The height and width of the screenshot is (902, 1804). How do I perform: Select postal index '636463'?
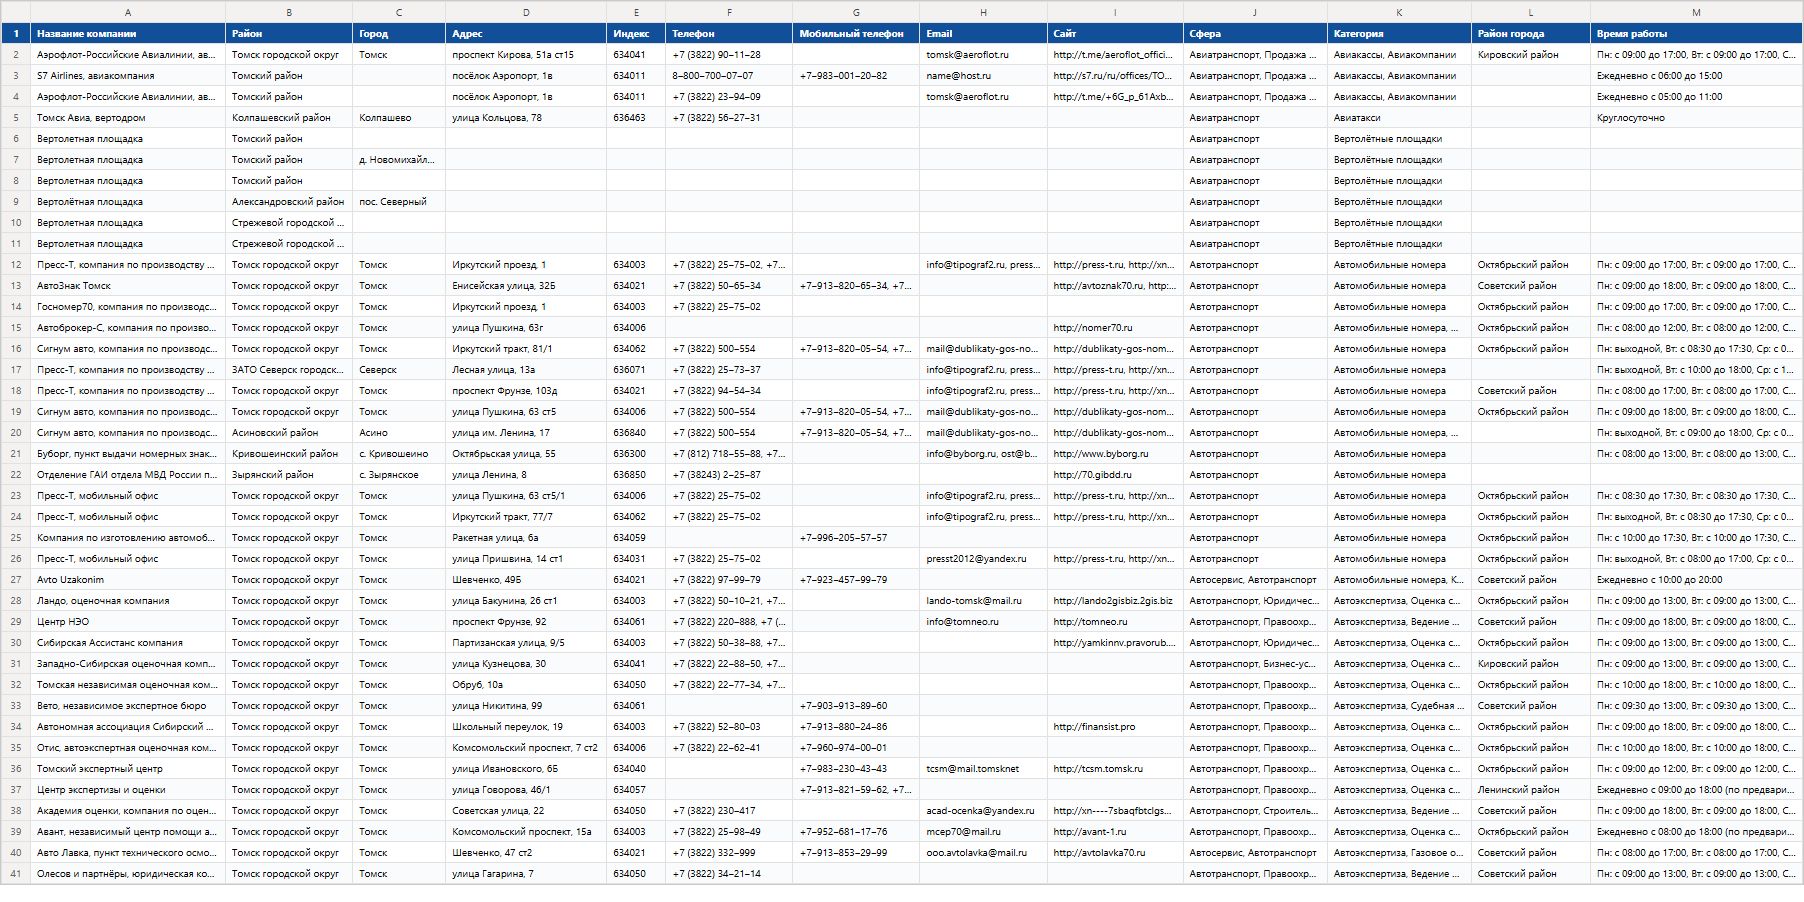[x=636, y=118]
